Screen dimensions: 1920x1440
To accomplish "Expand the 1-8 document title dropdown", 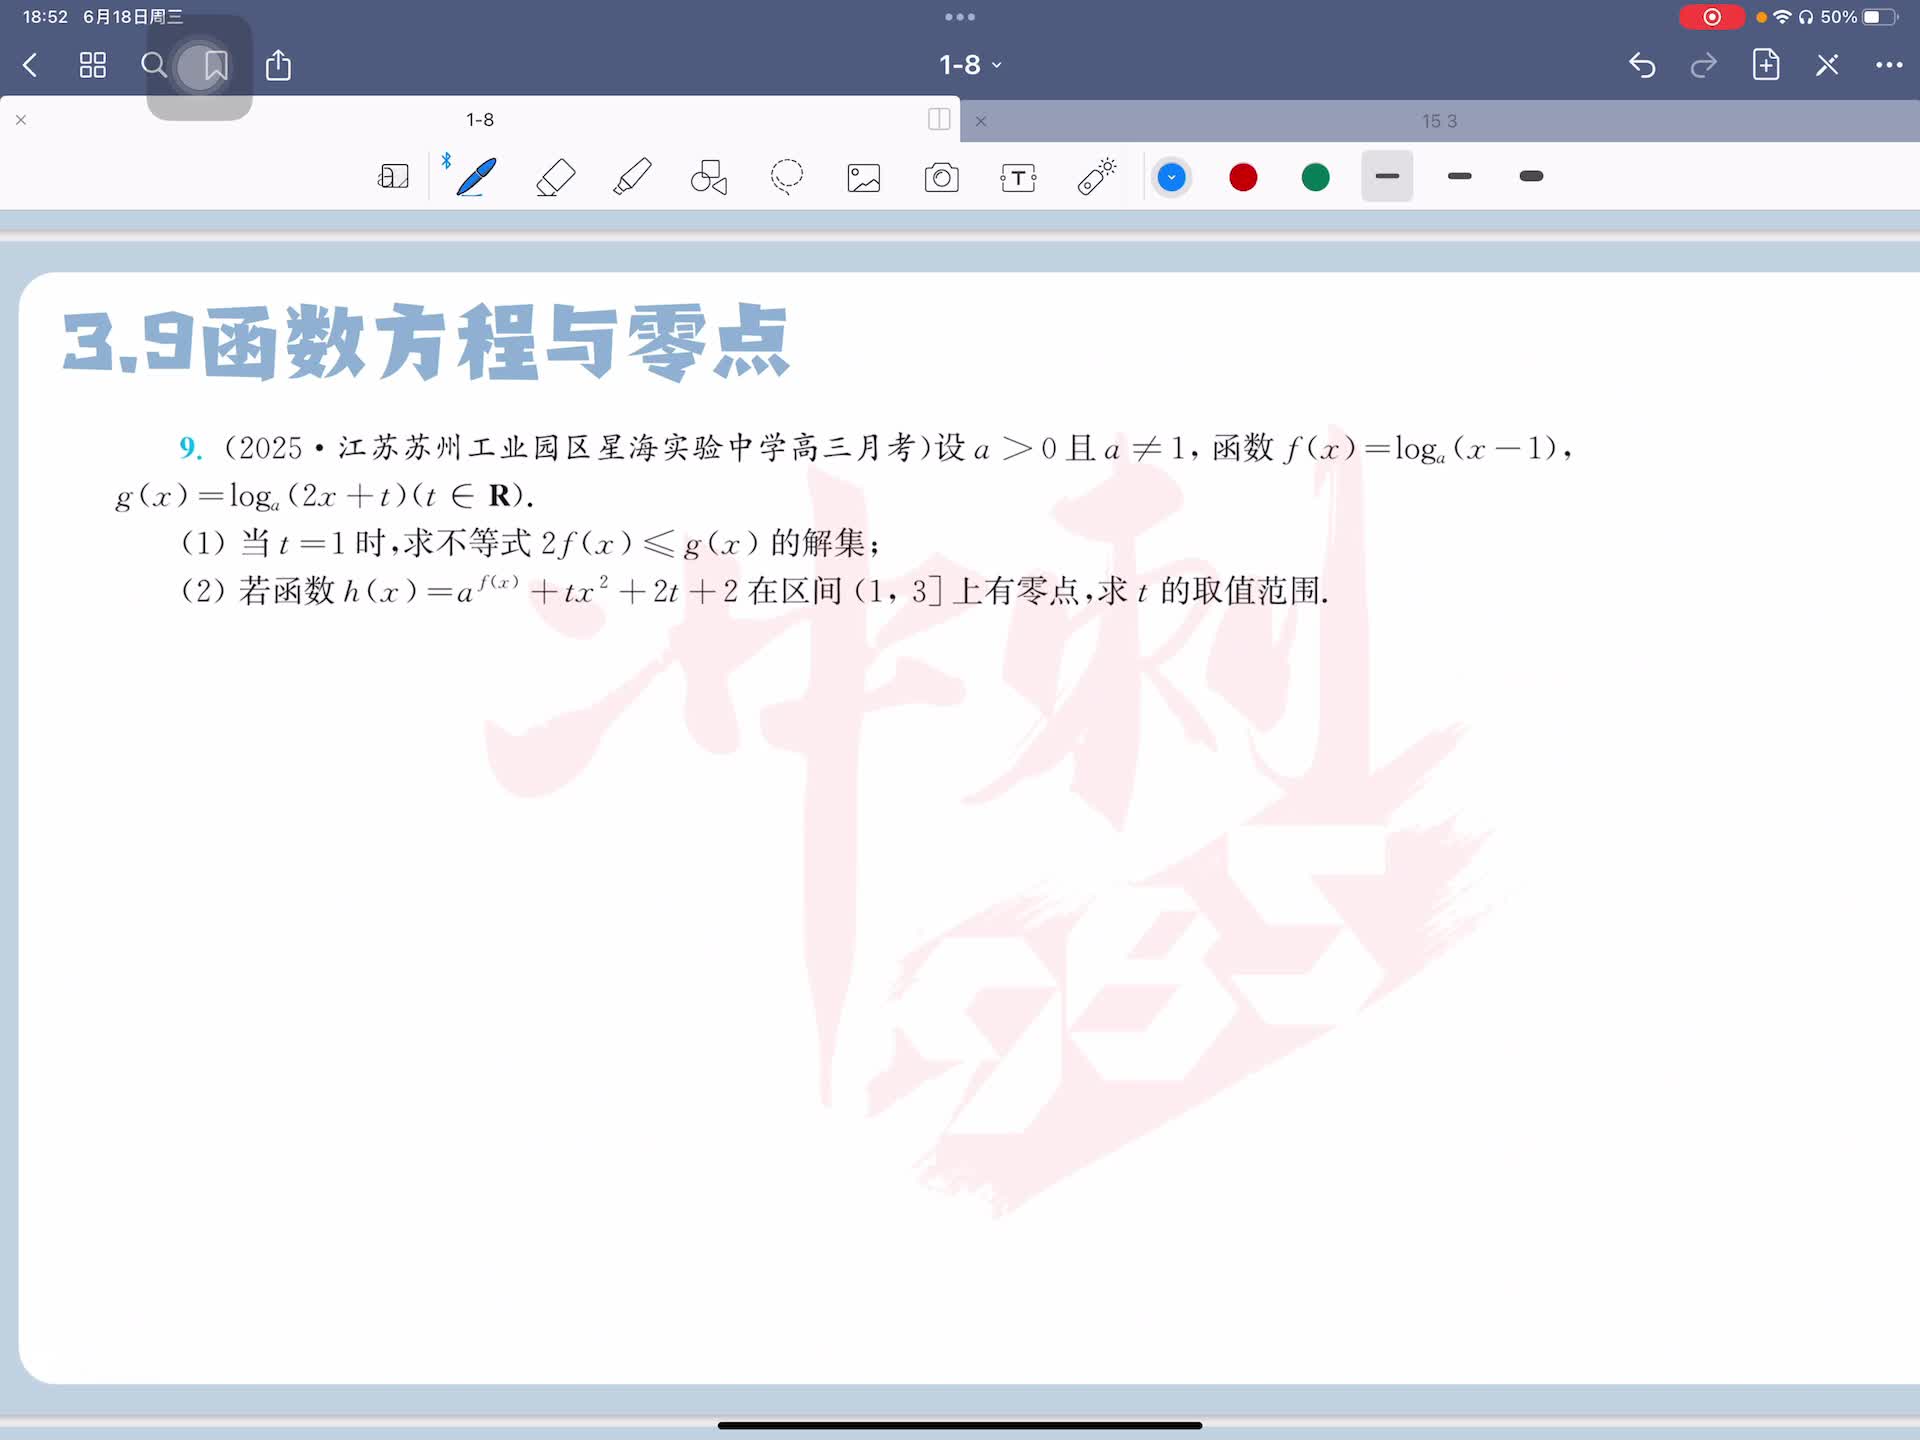I will point(969,65).
